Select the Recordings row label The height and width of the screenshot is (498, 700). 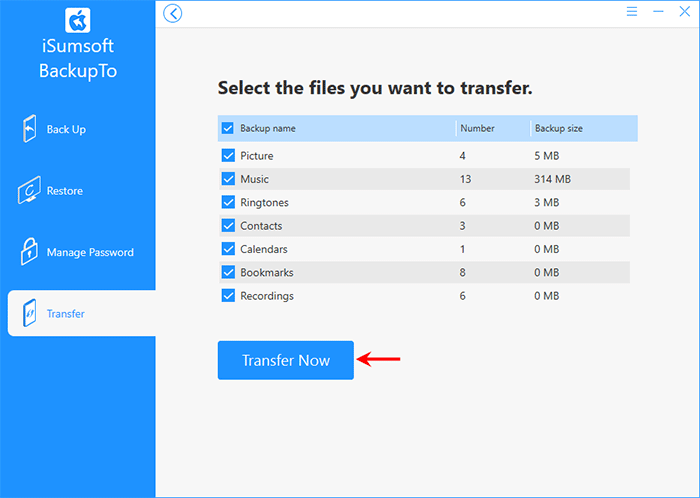click(267, 296)
